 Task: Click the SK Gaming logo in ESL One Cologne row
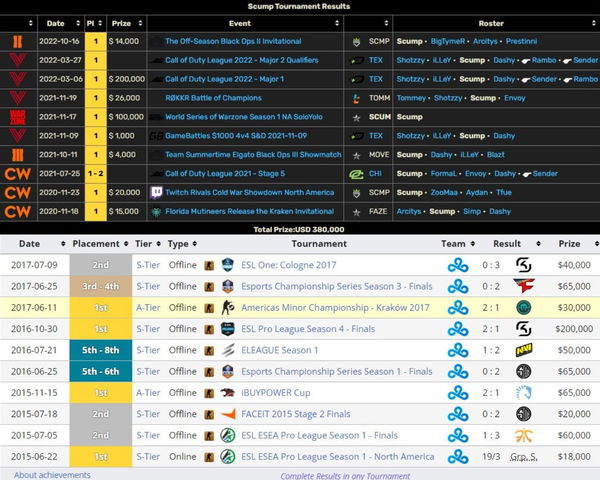523,265
